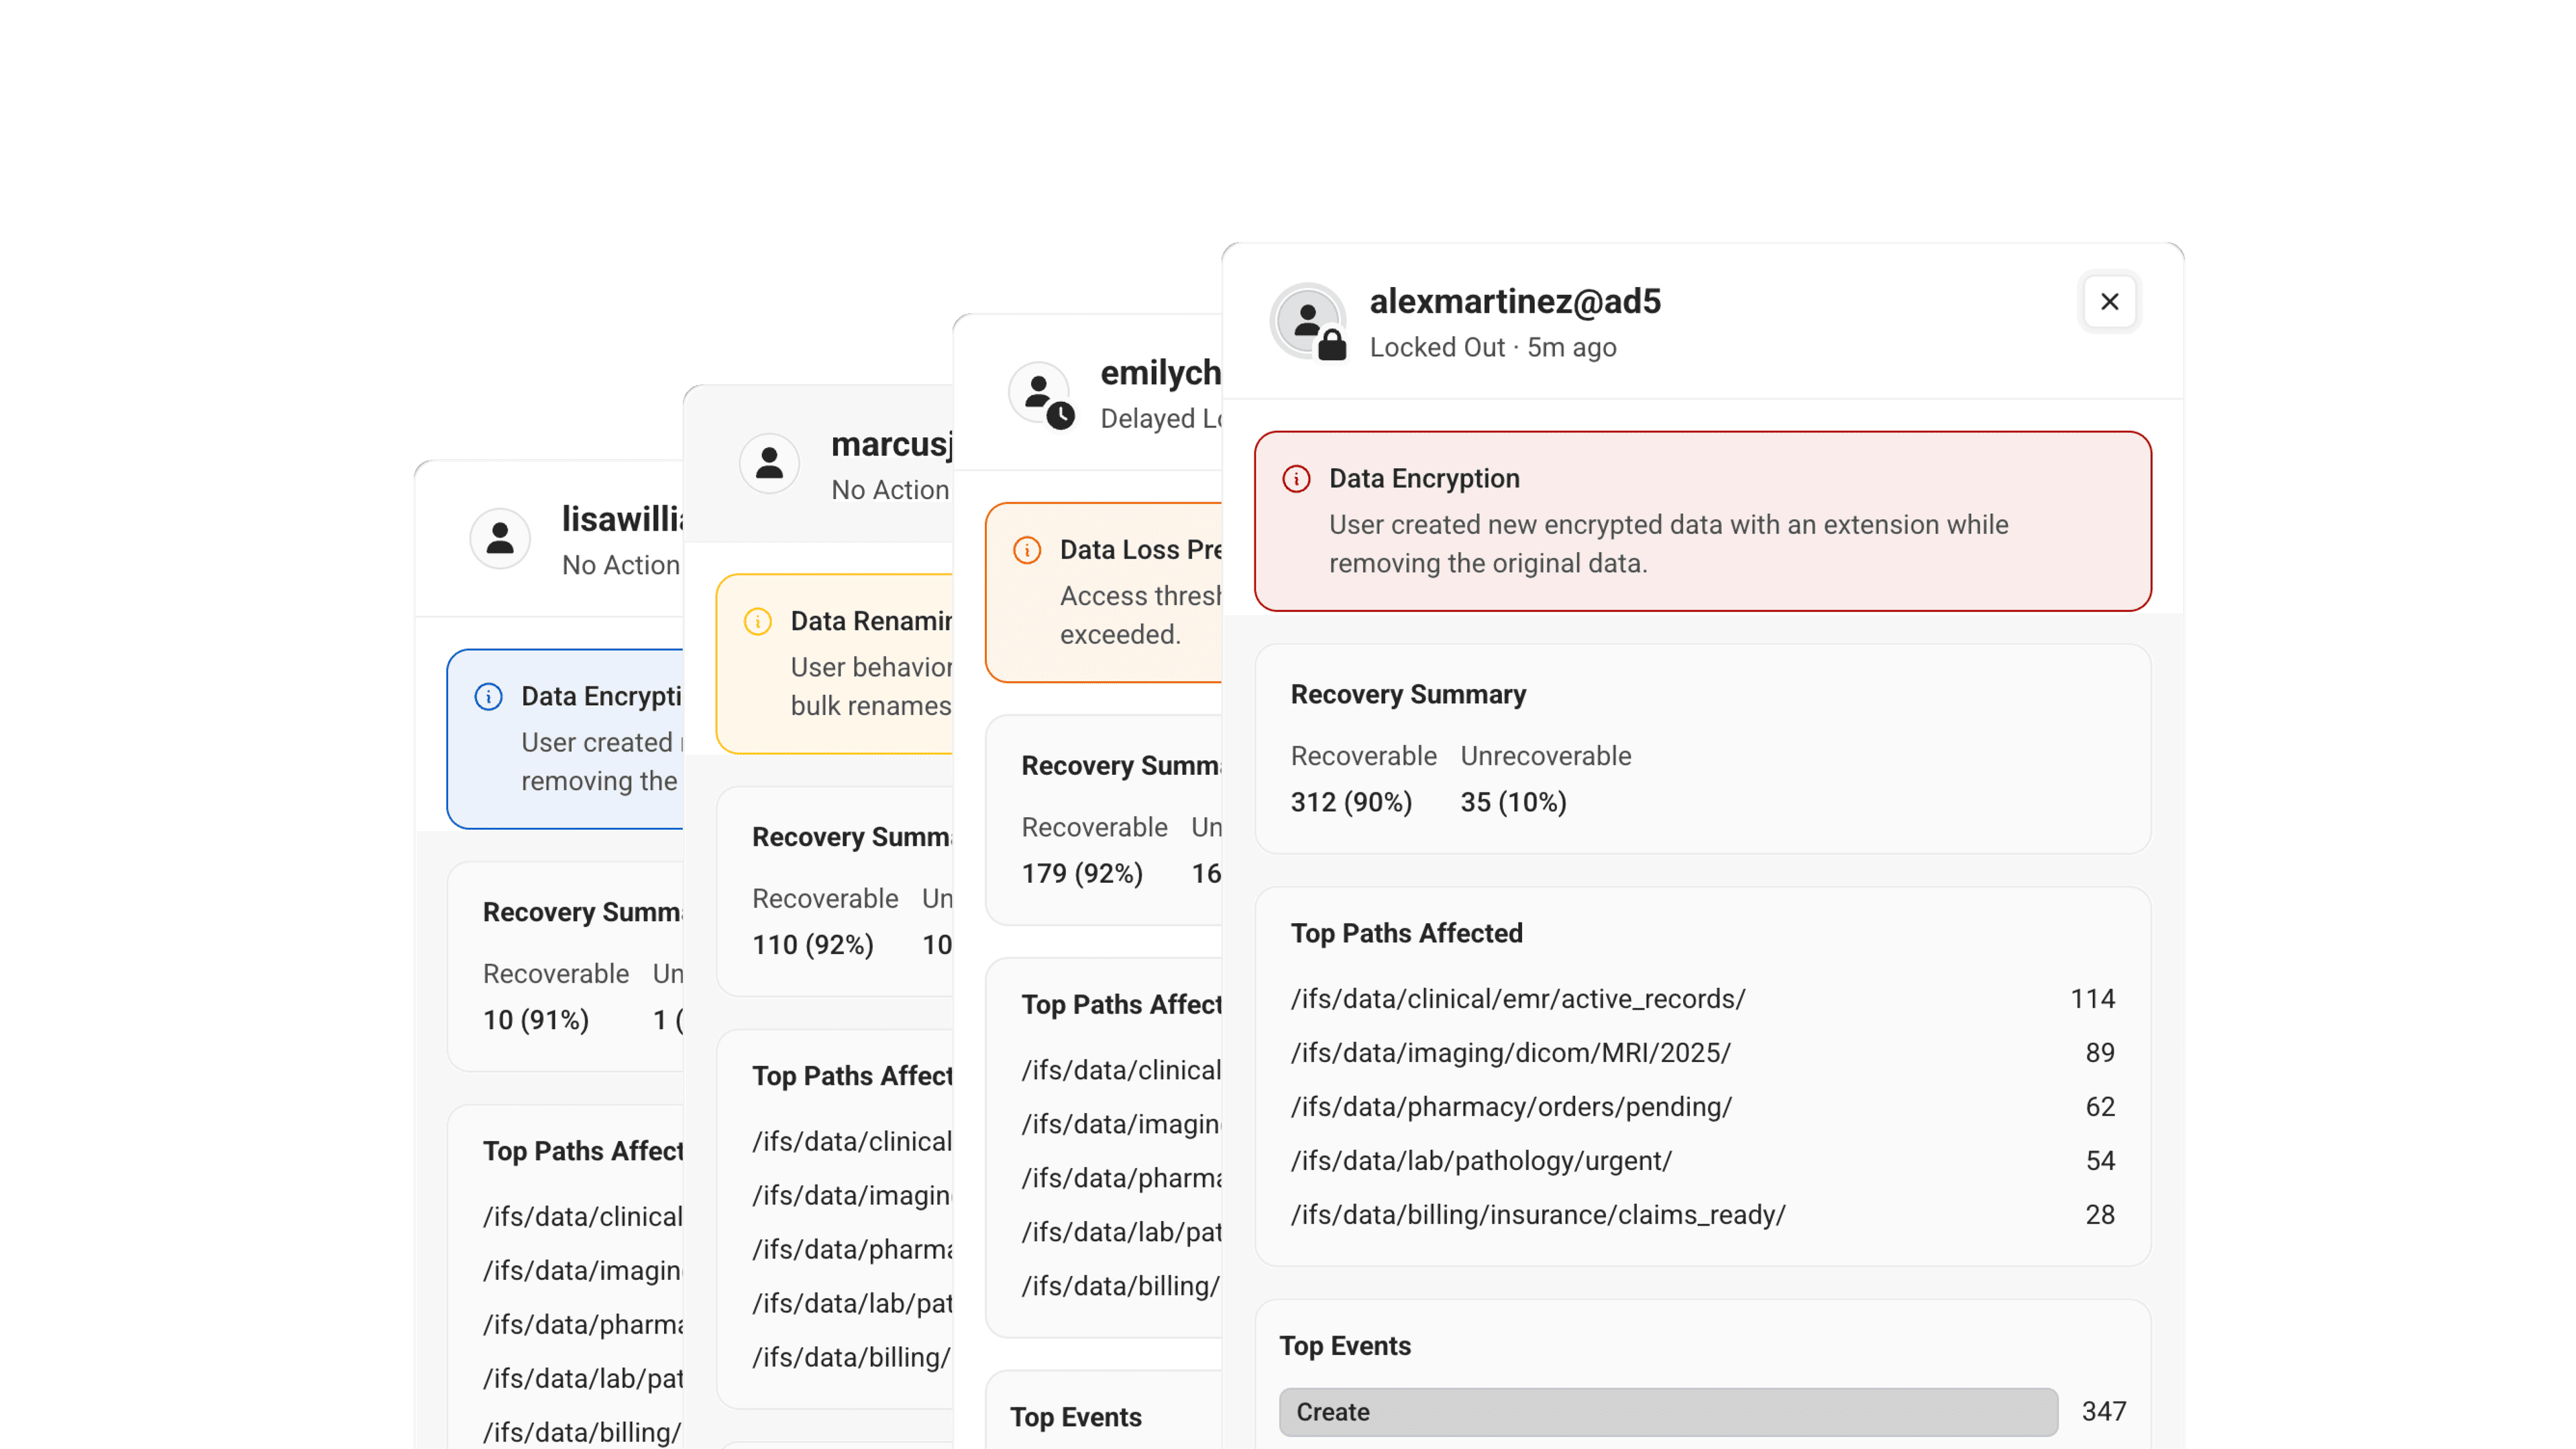Click Data Renaming alert title in marcusj panel
The width and height of the screenshot is (2576, 1449).
pyautogui.click(x=871, y=620)
